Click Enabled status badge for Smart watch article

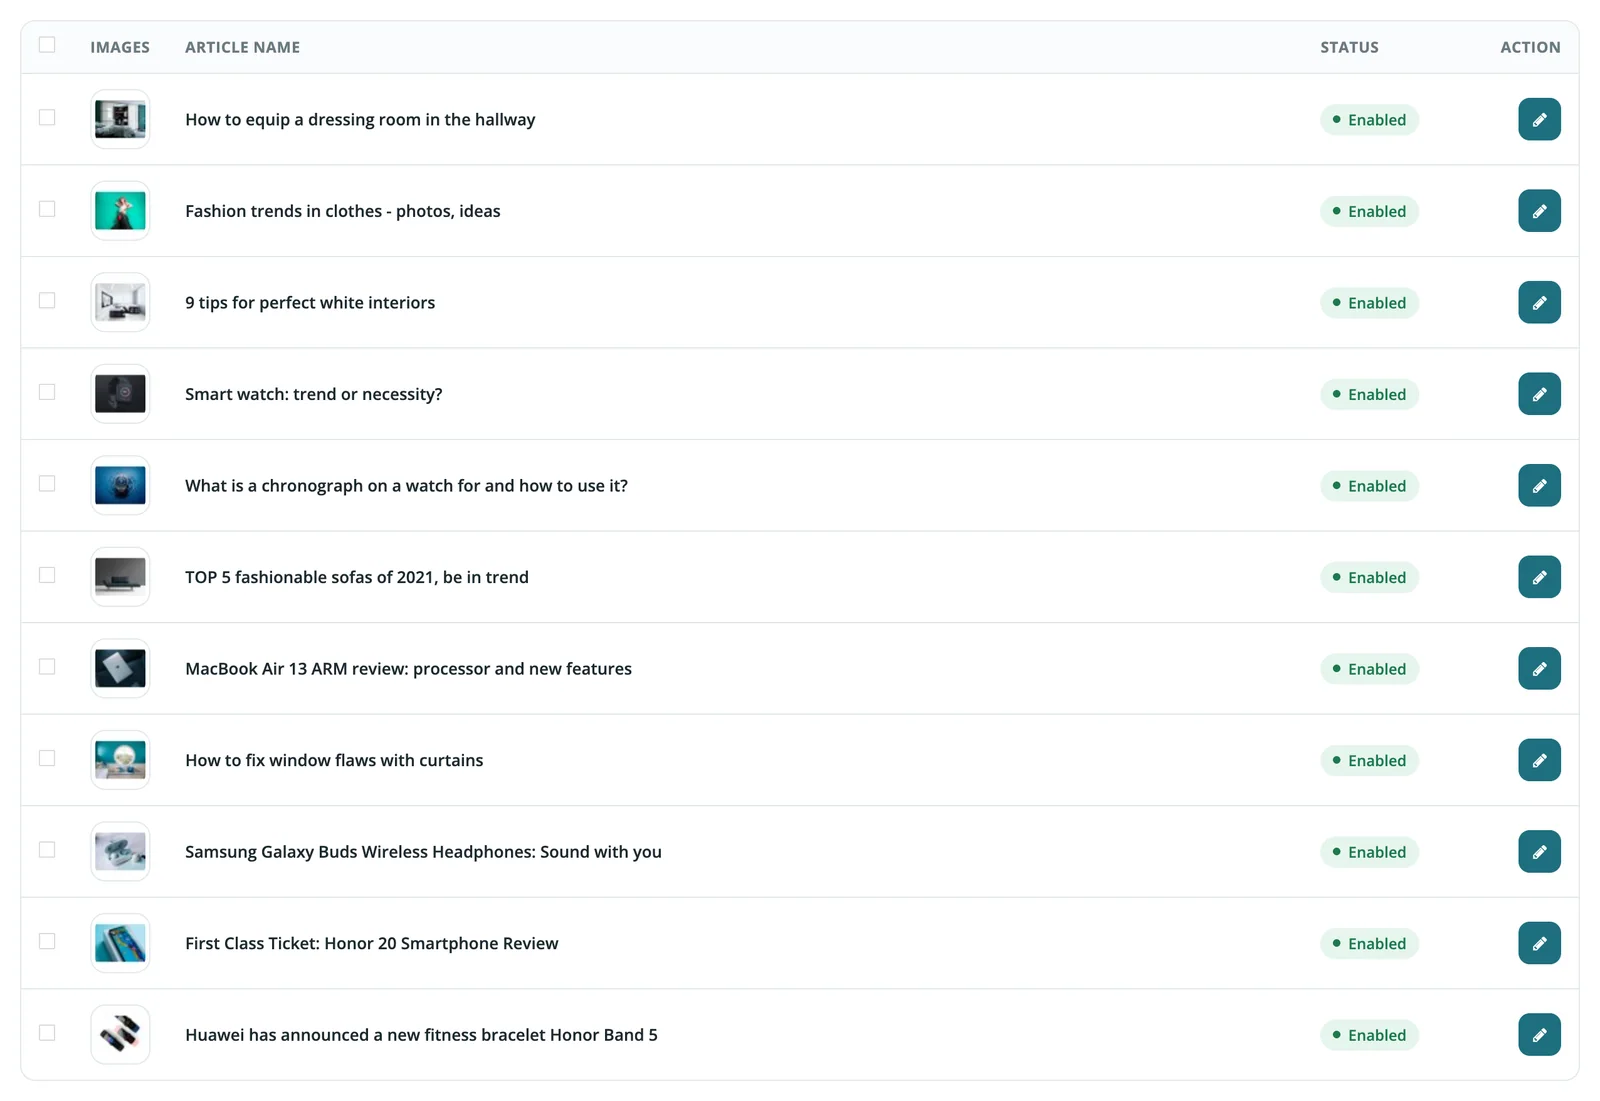1369,394
